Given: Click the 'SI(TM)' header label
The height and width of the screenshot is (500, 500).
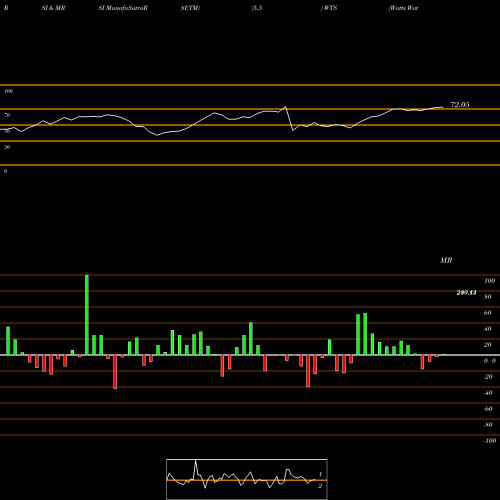Looking at the screenshot, I should click(190, 8).
